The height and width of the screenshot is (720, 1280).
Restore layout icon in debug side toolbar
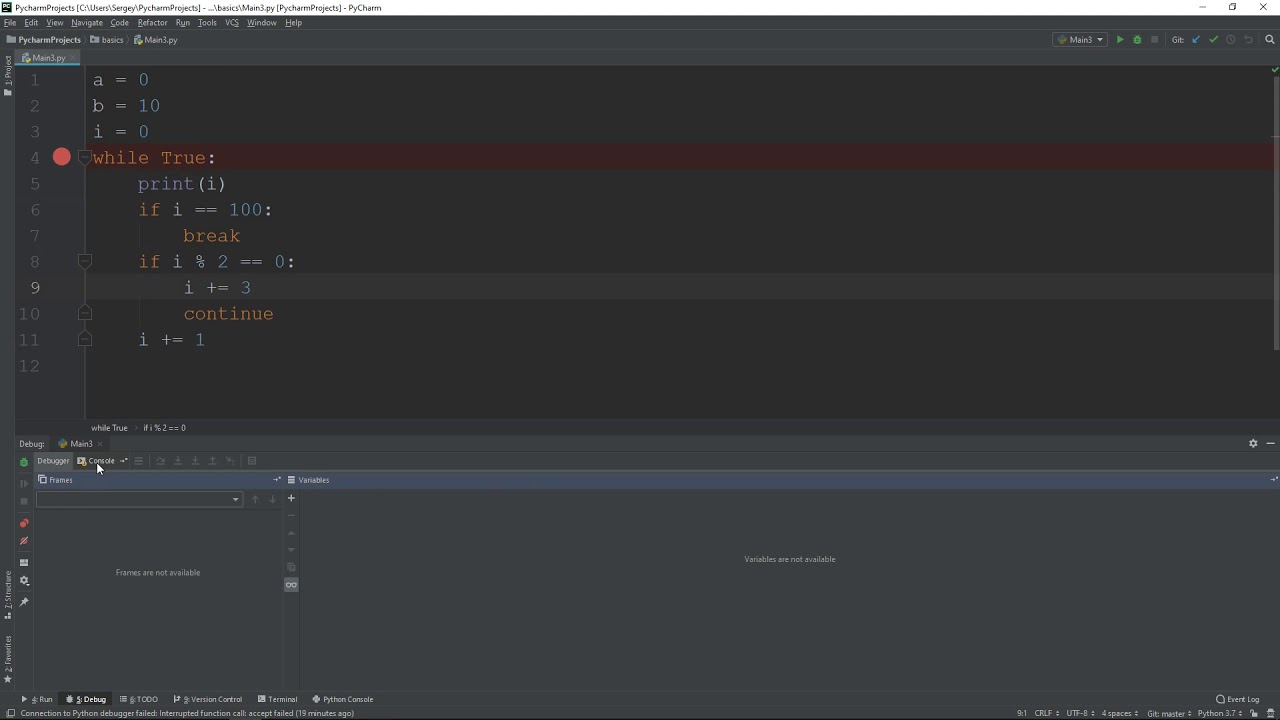(x=24, y=562)
